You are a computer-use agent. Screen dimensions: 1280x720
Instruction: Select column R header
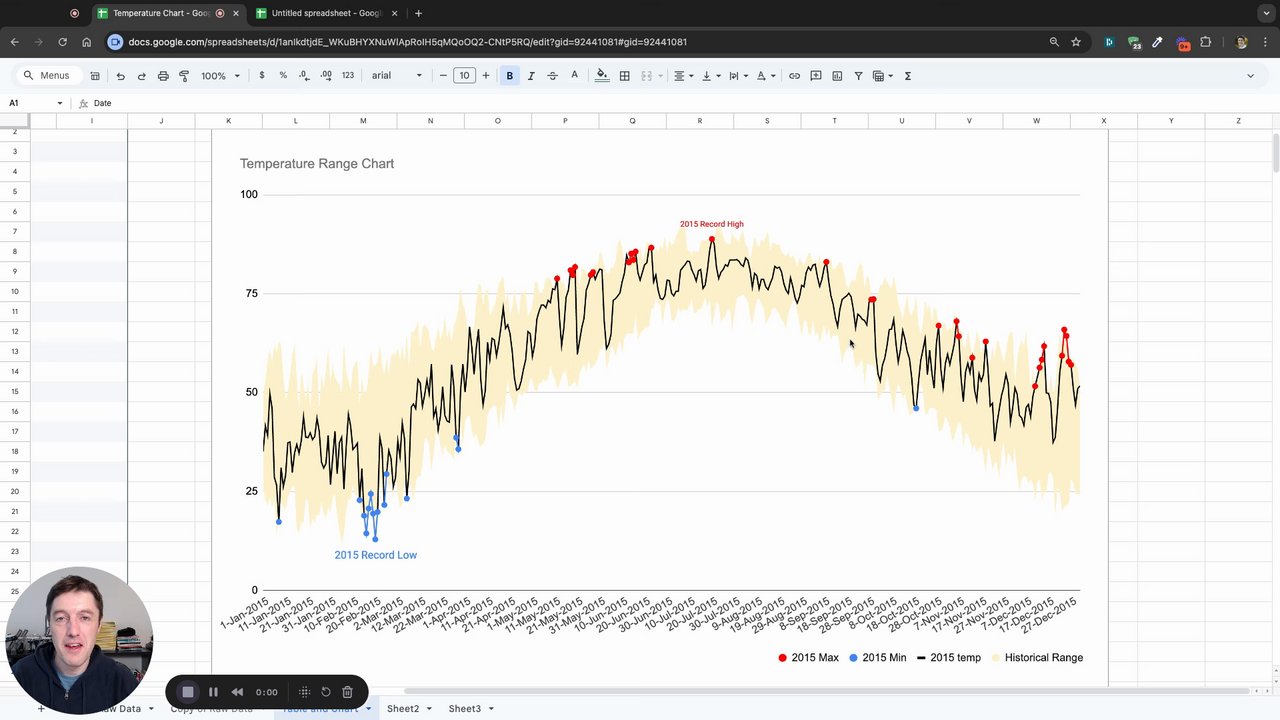(700, 121)
